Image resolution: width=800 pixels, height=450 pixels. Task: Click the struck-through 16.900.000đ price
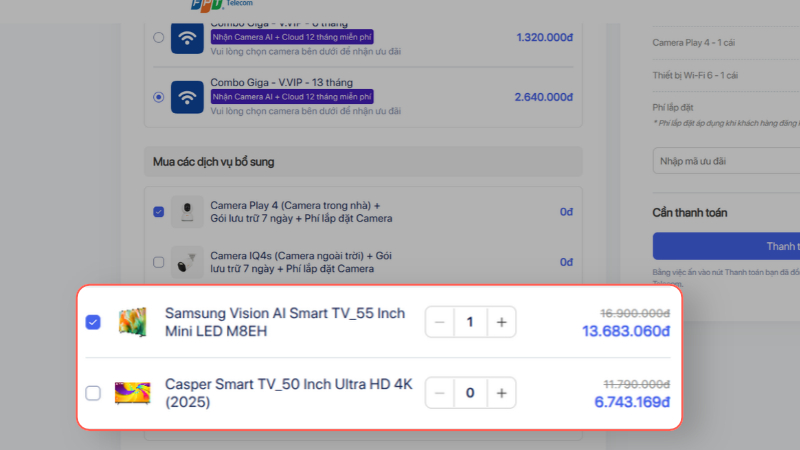point(635,313)
